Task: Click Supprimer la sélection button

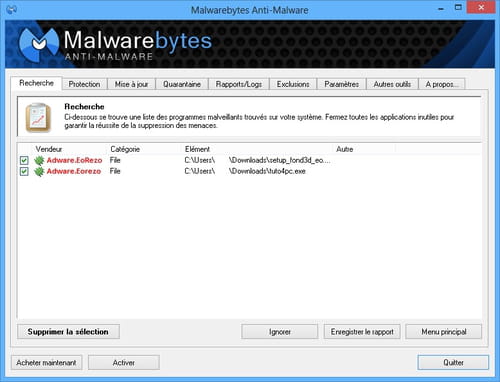Action: coord(68,332)
